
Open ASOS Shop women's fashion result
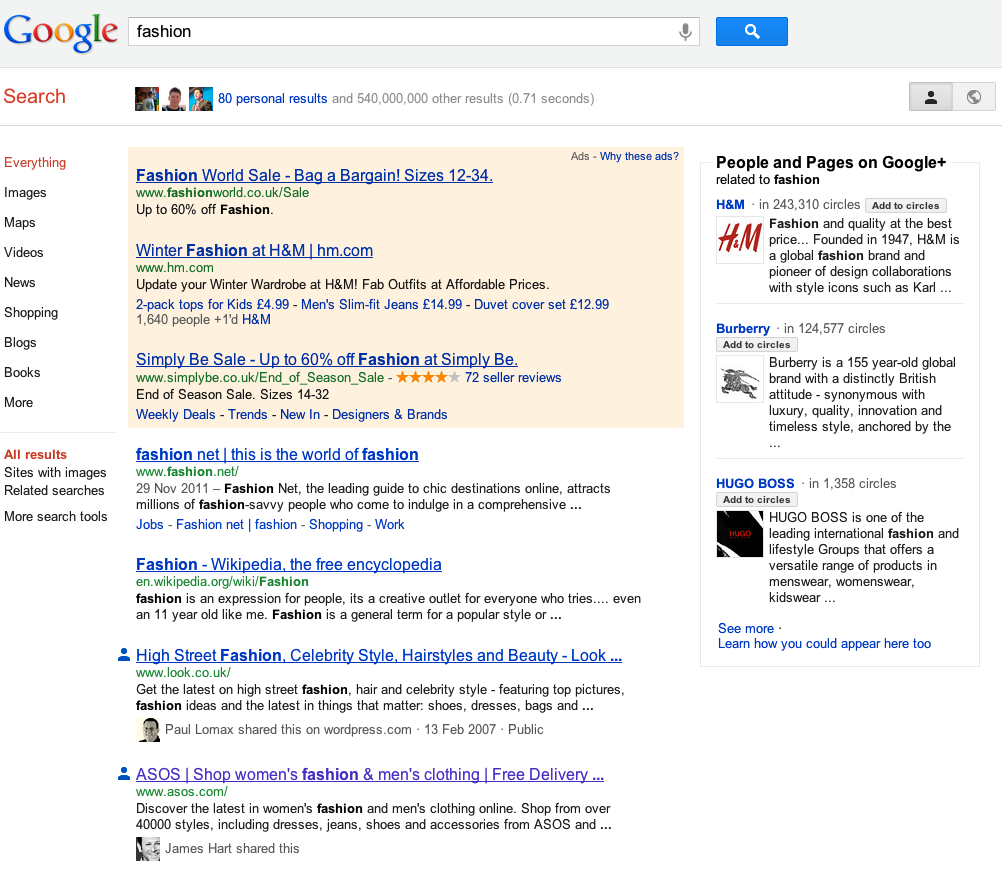click(x=370, y=774)
